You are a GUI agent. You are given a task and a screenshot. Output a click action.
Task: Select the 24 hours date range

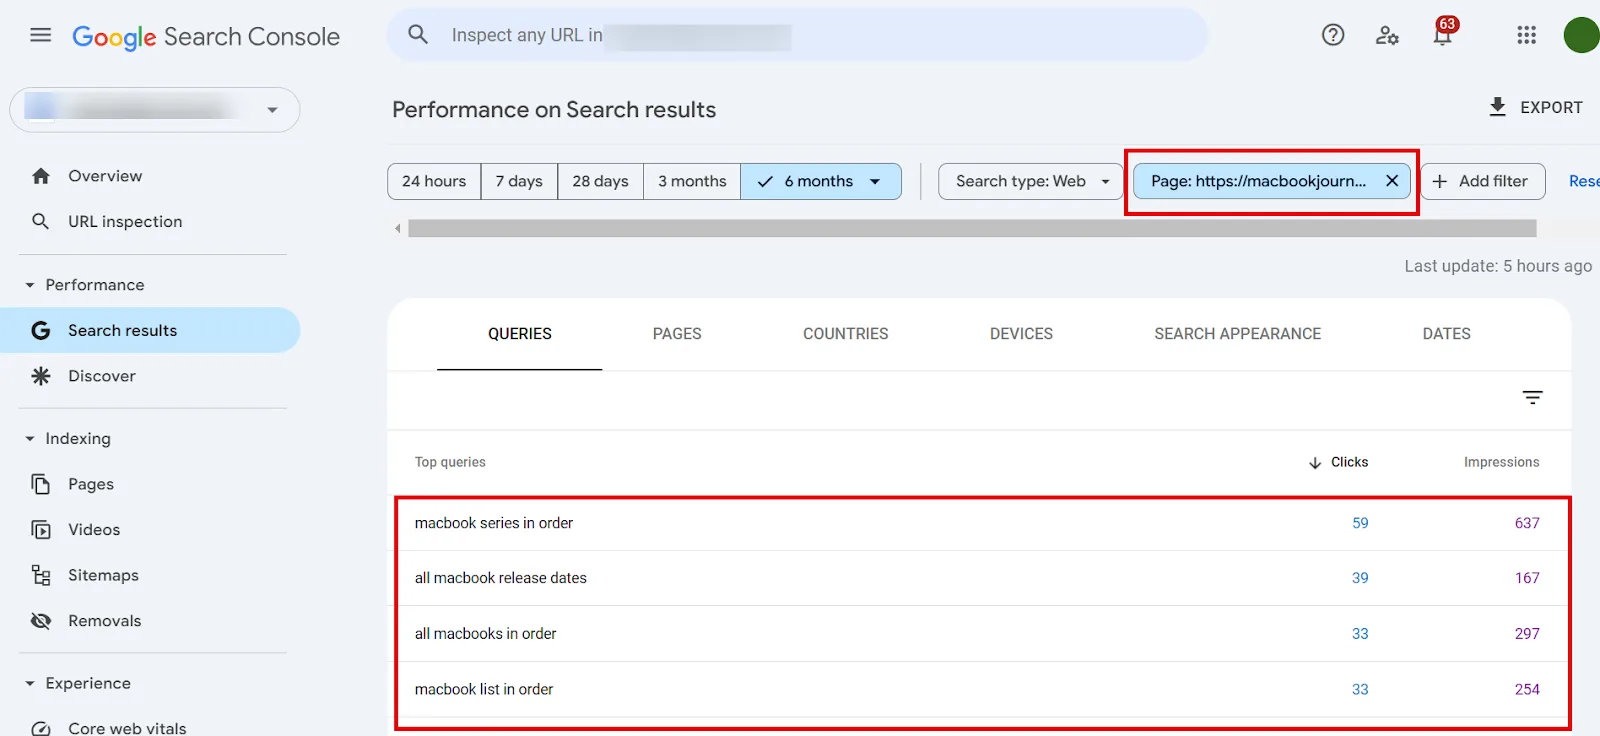(434, 181)
